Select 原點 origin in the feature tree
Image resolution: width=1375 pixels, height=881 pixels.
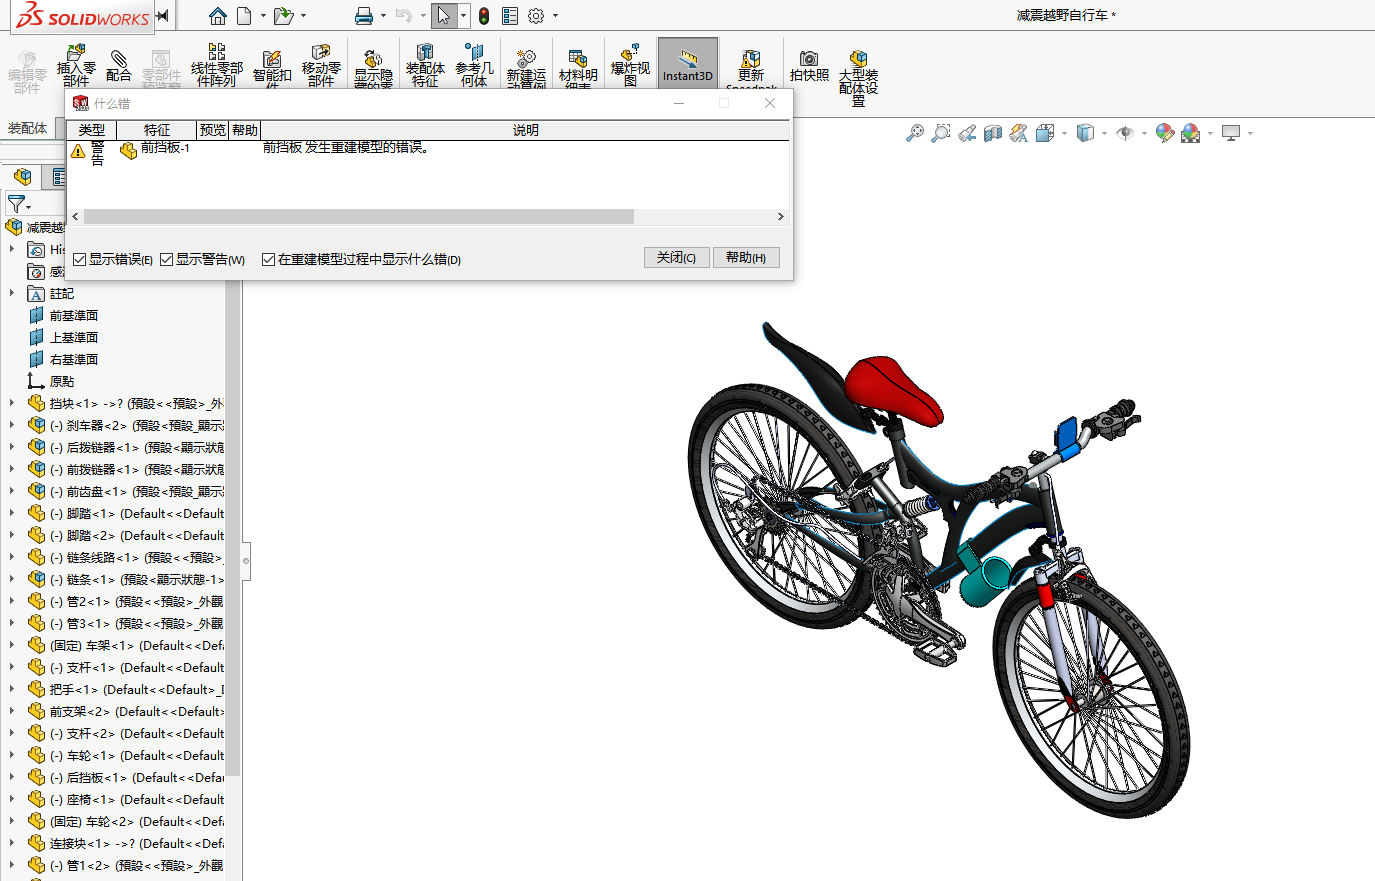[x=62, y=382]
